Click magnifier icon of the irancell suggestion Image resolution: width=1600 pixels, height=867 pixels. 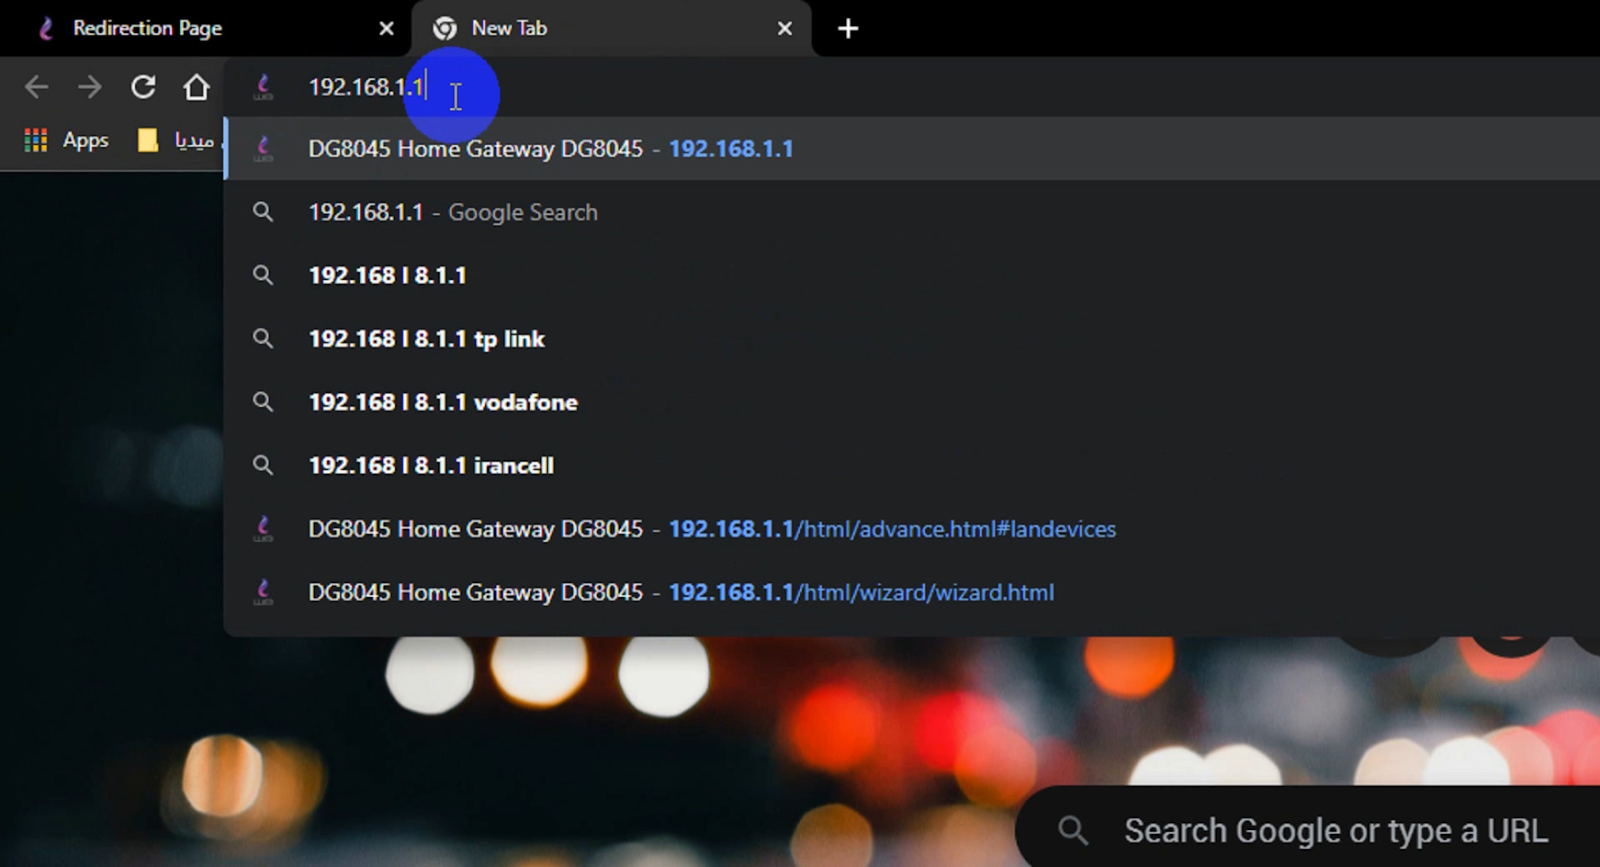(262, 465)
